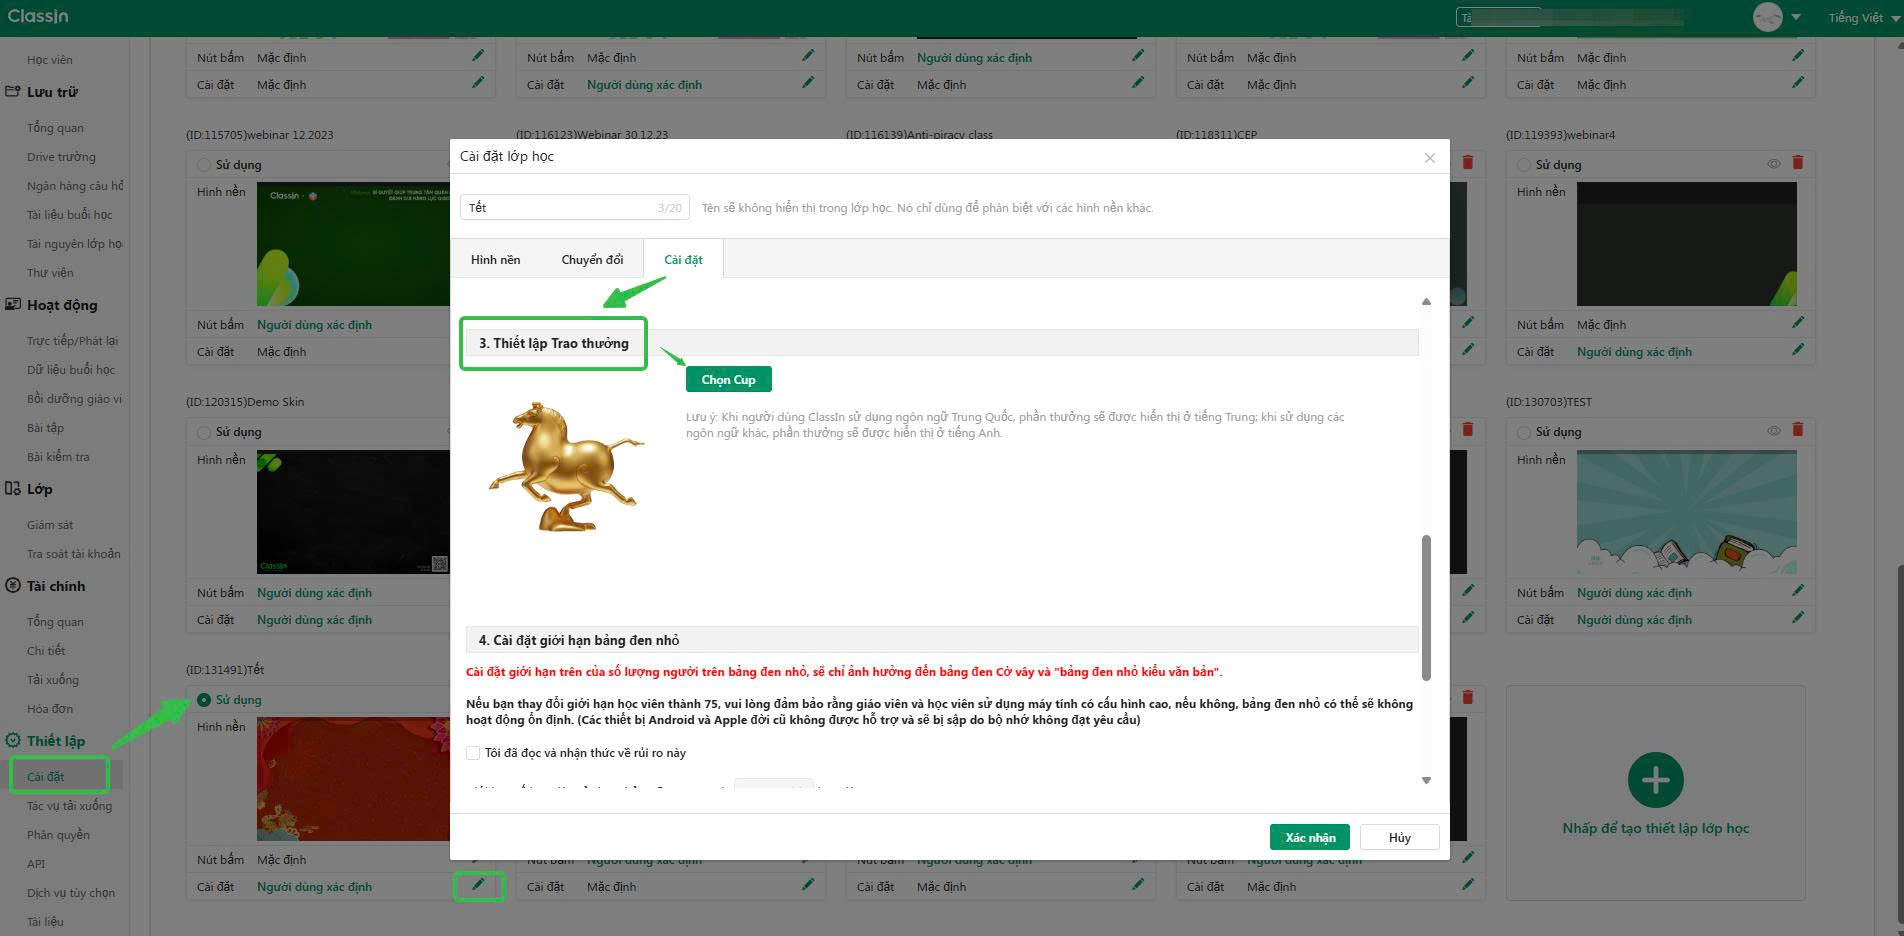This screenshot has width=1904, height=936.
Task: Click the Nút bấm pencil on webinar4 card
Action: pos(1797,323)
